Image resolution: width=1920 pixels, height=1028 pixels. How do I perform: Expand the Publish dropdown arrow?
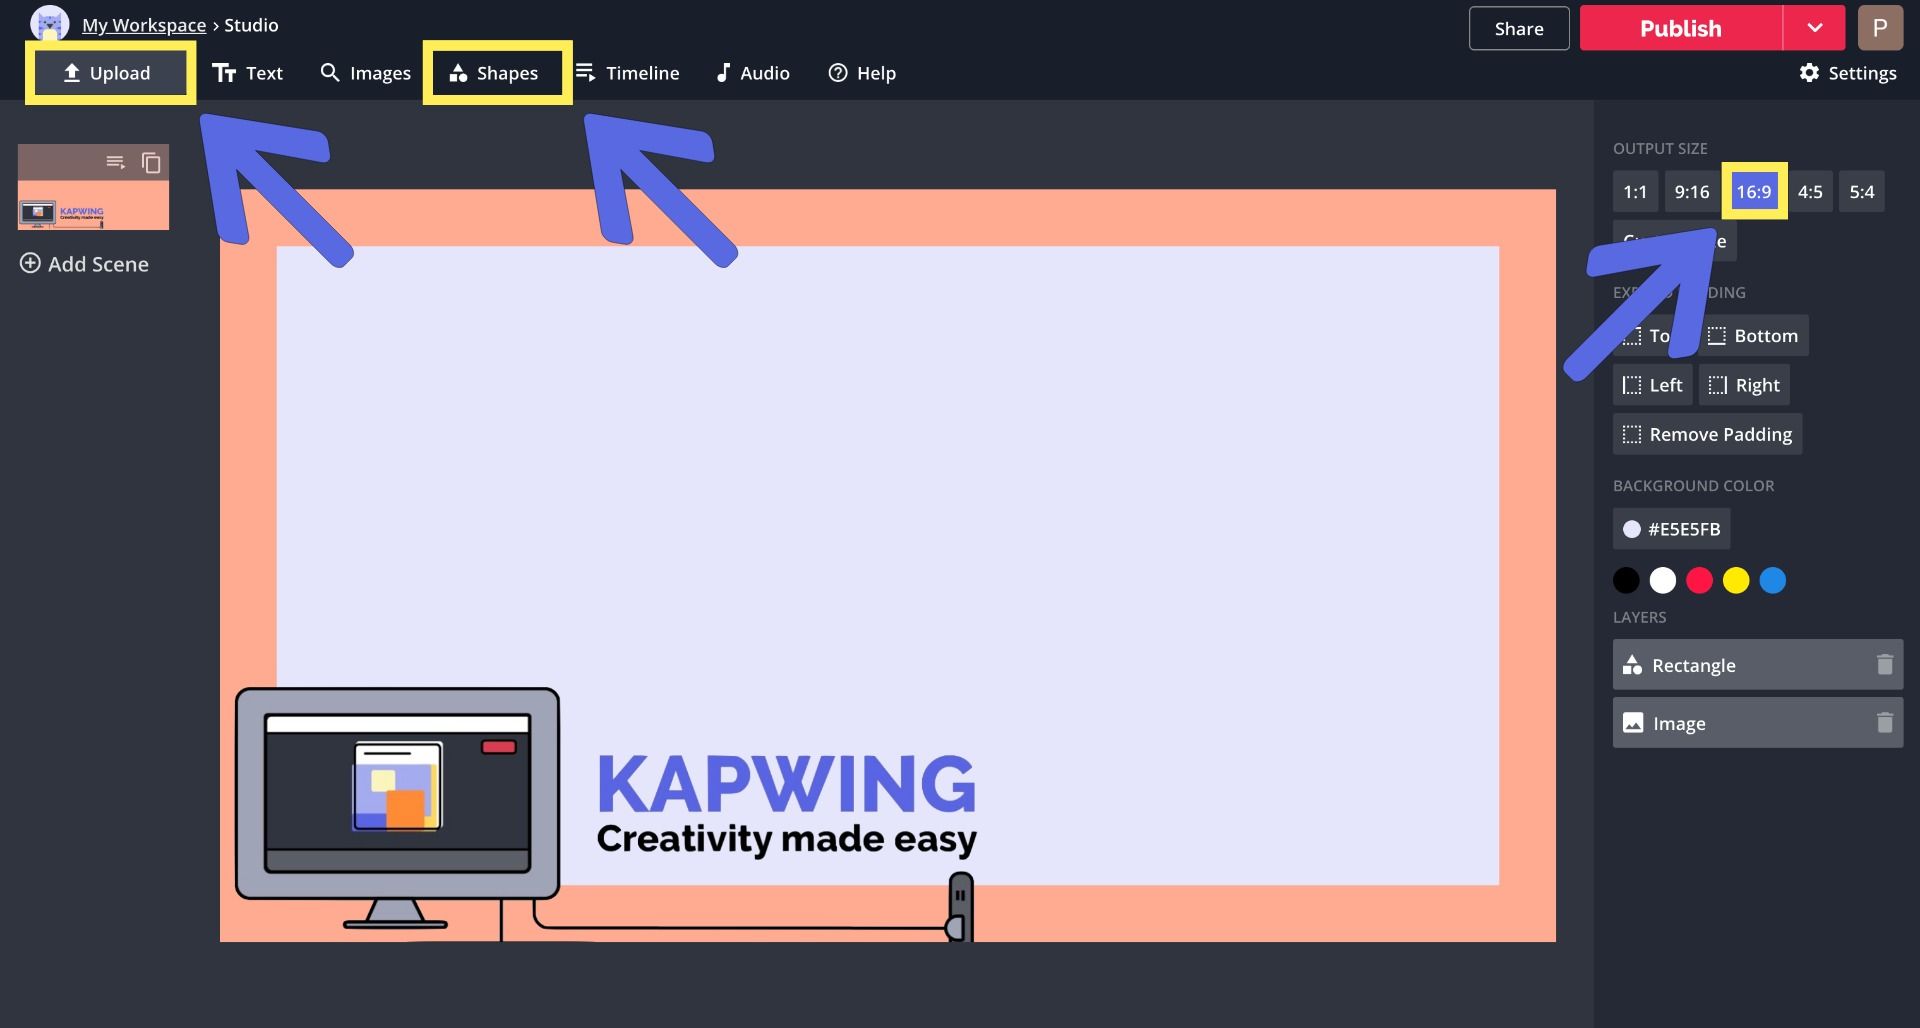[1814, 28]
